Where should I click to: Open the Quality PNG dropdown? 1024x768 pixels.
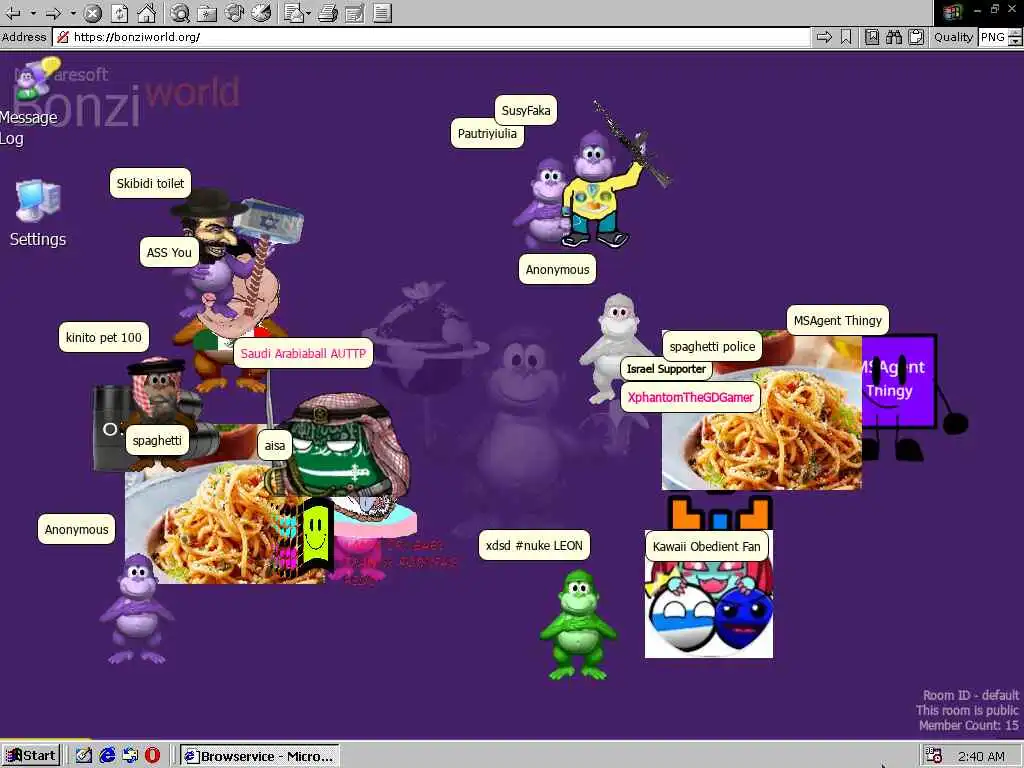[1000, 37]
